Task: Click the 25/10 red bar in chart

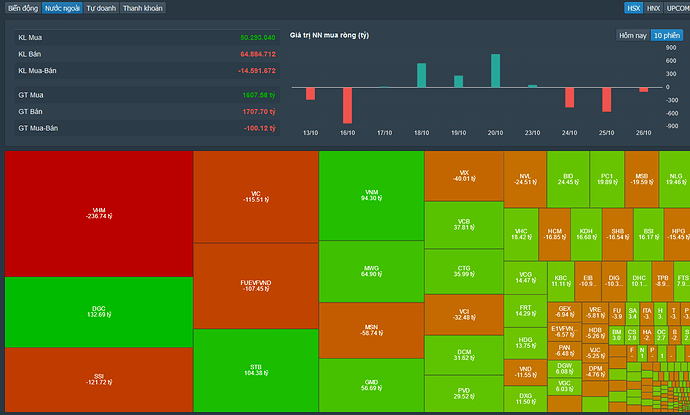Action: tap(606, 100)
